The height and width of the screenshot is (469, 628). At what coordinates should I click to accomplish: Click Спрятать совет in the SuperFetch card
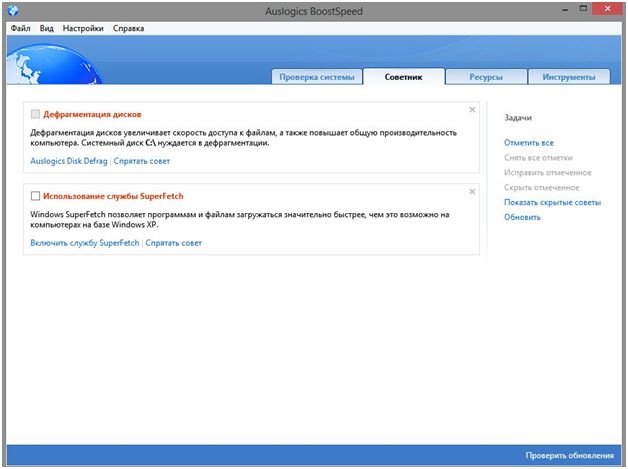(173, 243)
